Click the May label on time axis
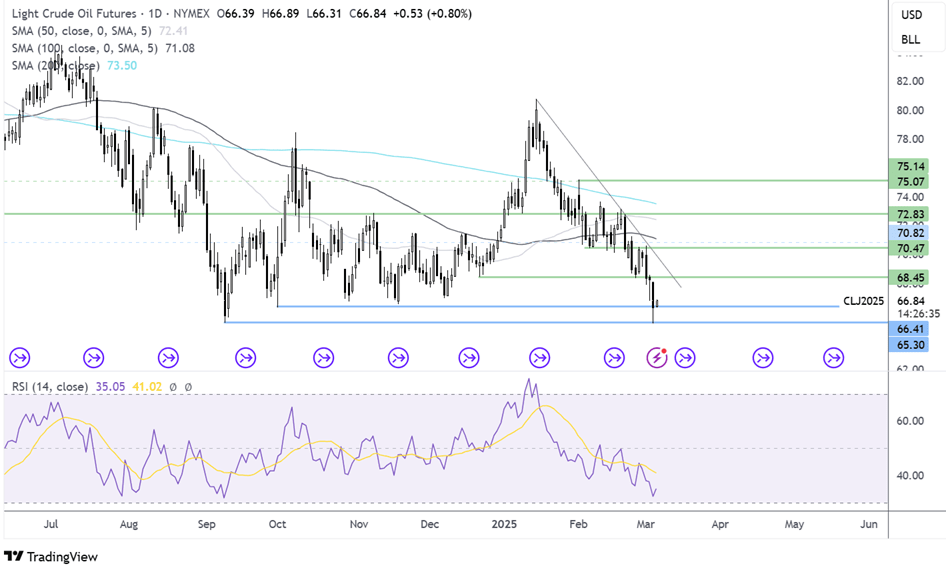Viewport: 946px width, 571px height. pyautogui.click(x=794, y=524)
